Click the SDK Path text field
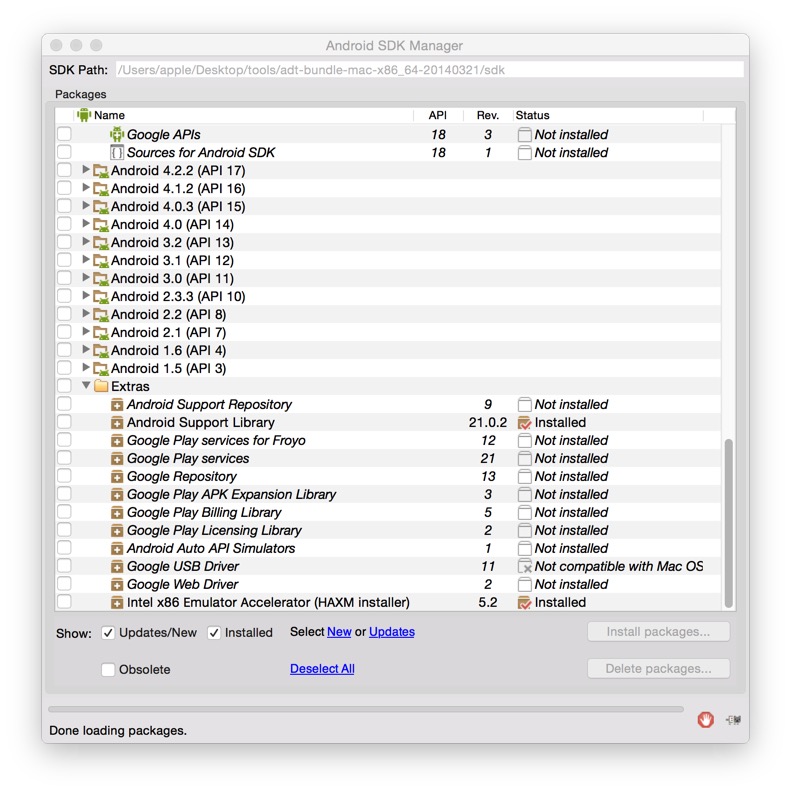Image resolution: width=791 pixels, height=793 pixels. click(x=430, y=70)
